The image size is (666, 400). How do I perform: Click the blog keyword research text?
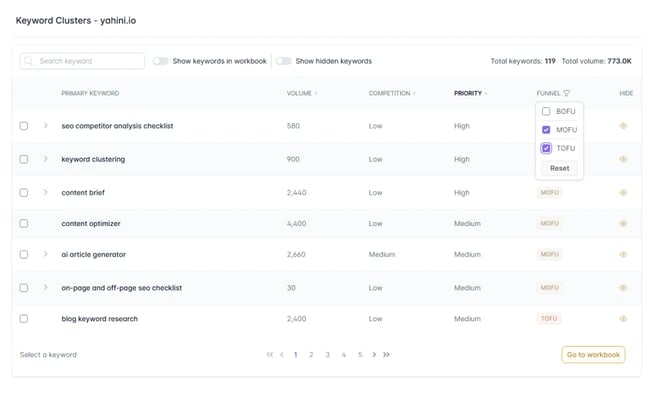tap(99, 318)
